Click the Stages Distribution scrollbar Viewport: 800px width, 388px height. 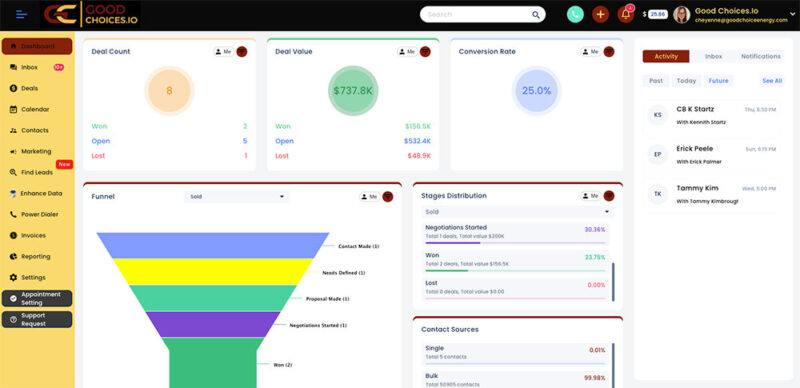[613, 282]
